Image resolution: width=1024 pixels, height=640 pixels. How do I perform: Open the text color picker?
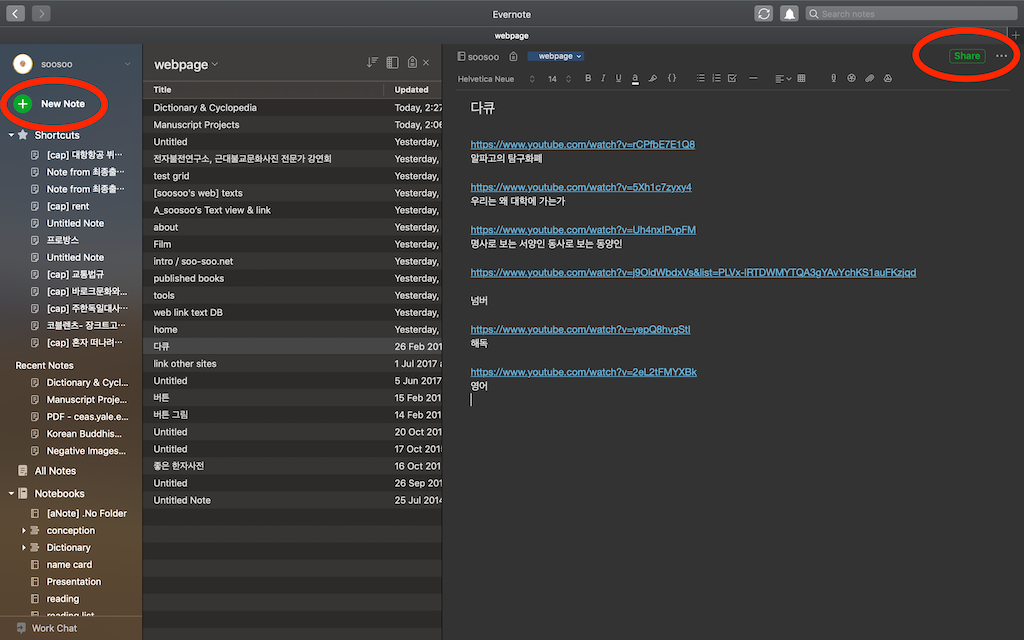[635, 79]
